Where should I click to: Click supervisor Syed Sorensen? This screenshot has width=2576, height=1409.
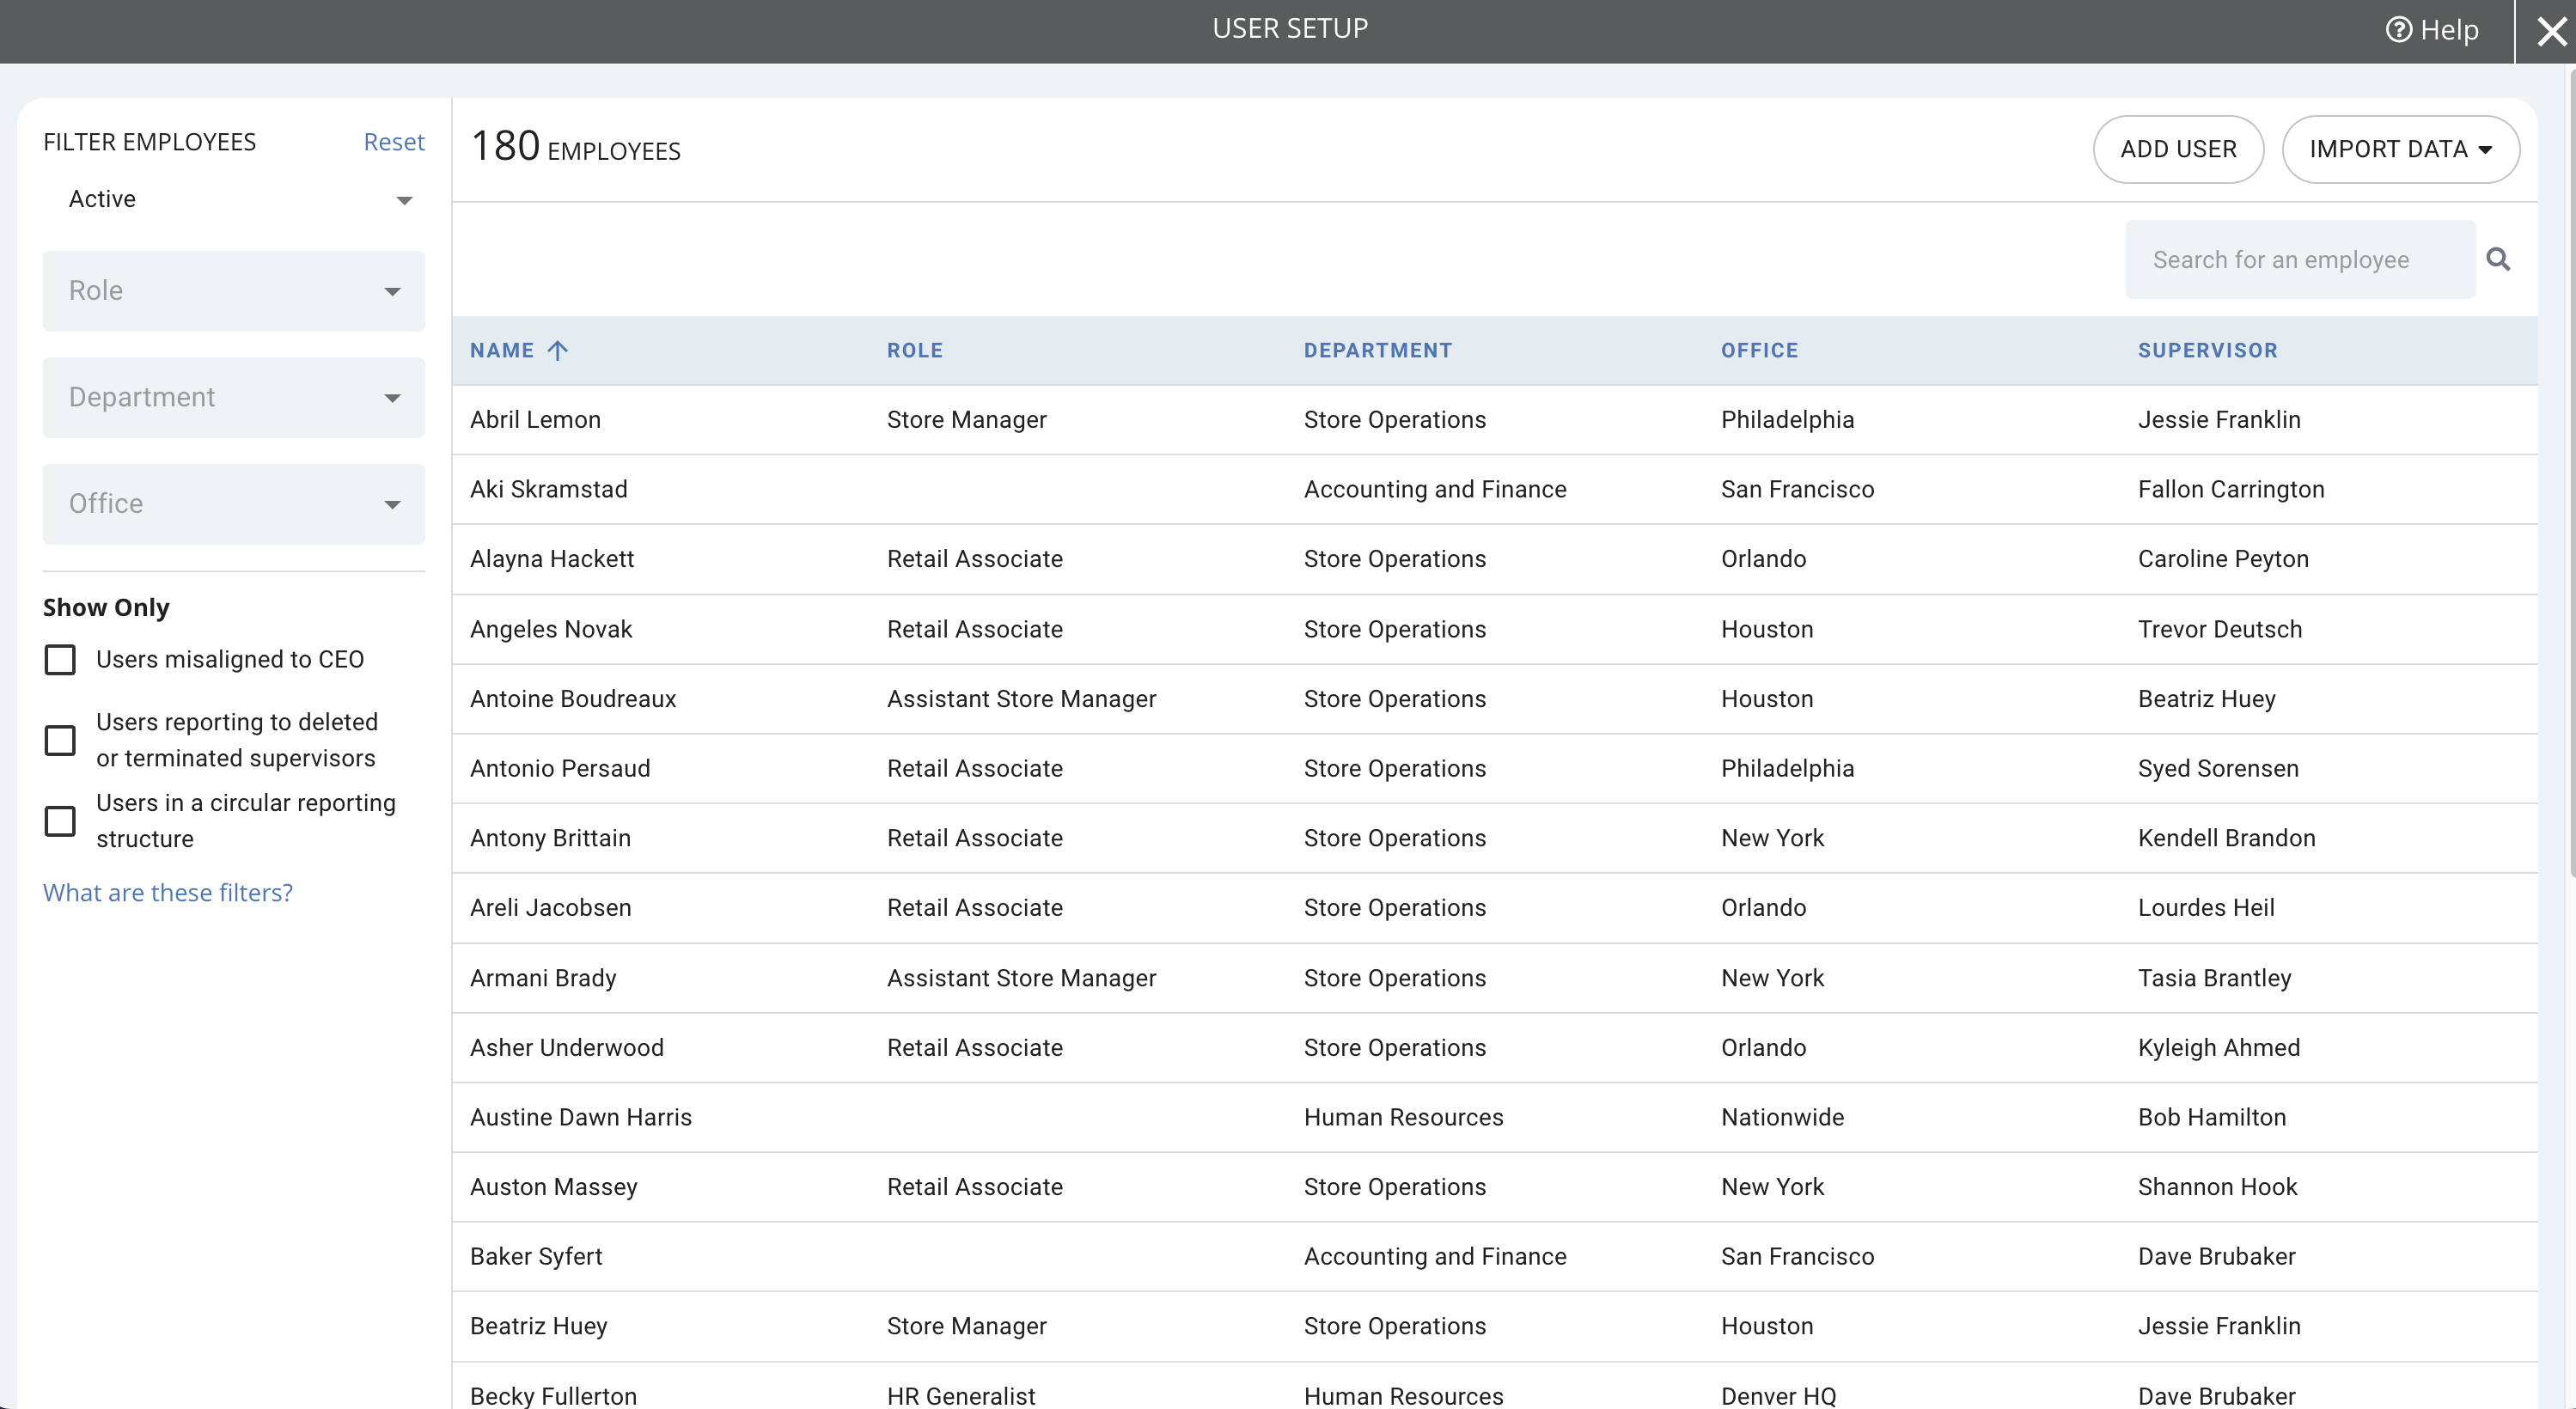(x=2218, y=769)
